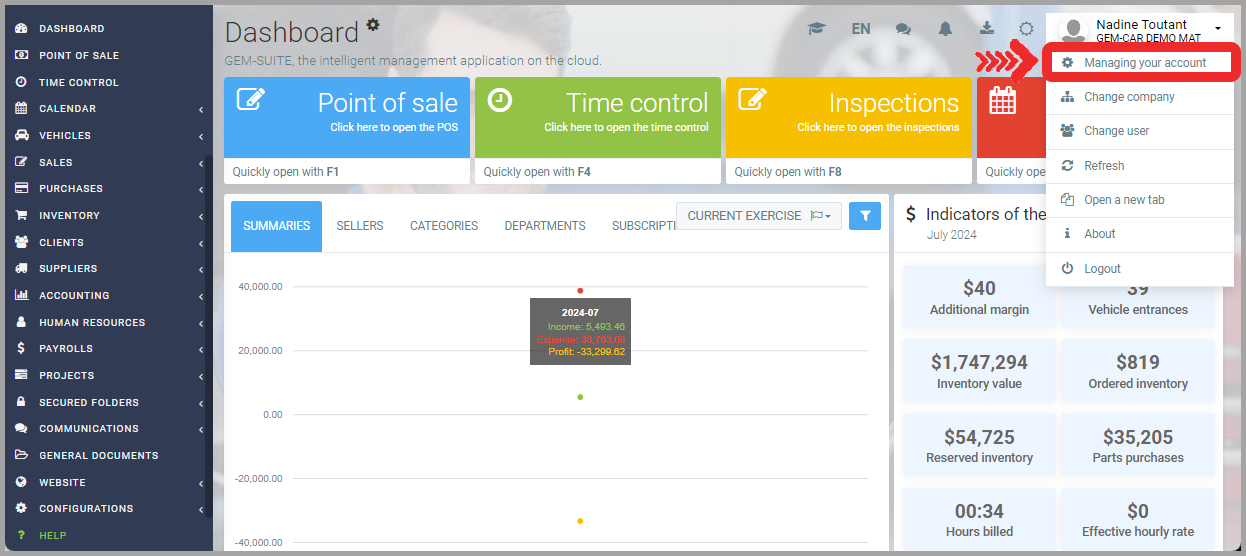Expand the Accounting sidebar section
This screenshot has width=1246, height=556.
pos(74,295)
